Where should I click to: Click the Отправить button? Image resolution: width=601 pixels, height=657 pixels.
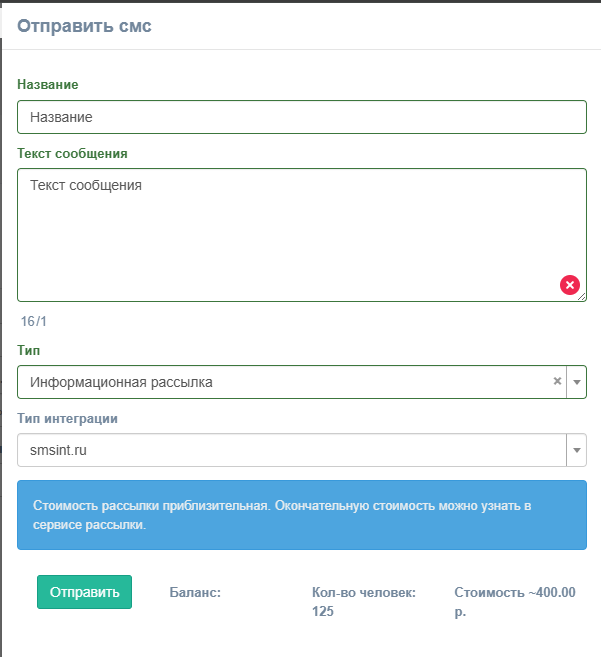84,592
